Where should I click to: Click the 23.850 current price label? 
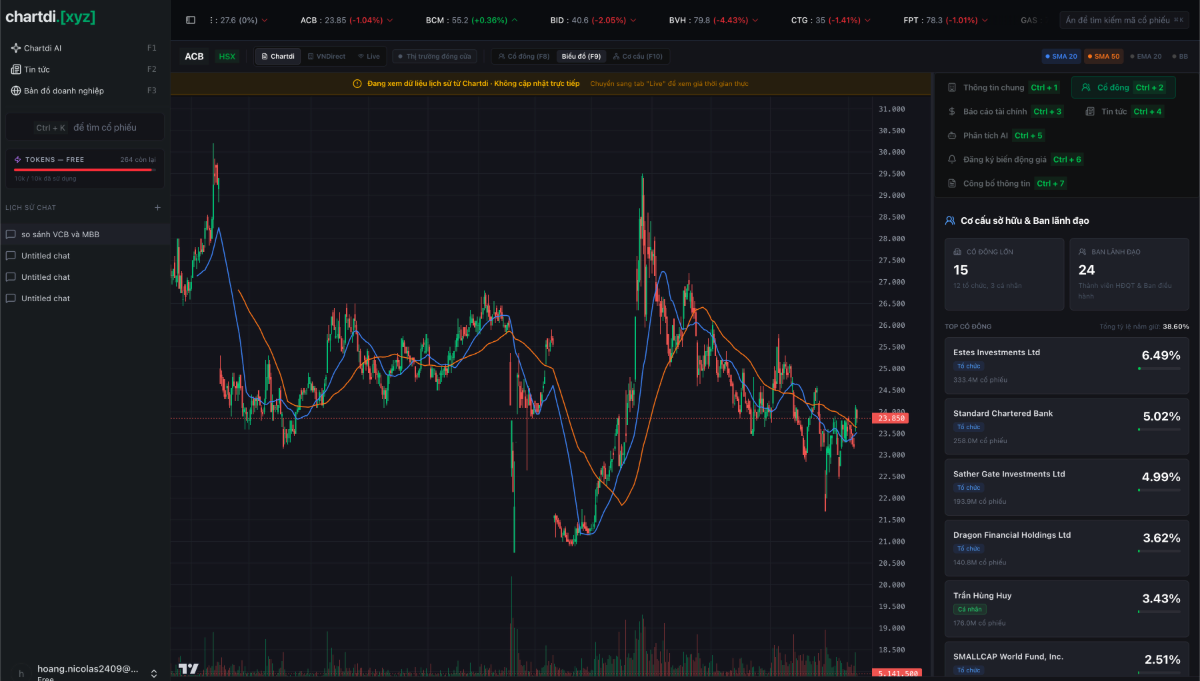tap(891, 419)
